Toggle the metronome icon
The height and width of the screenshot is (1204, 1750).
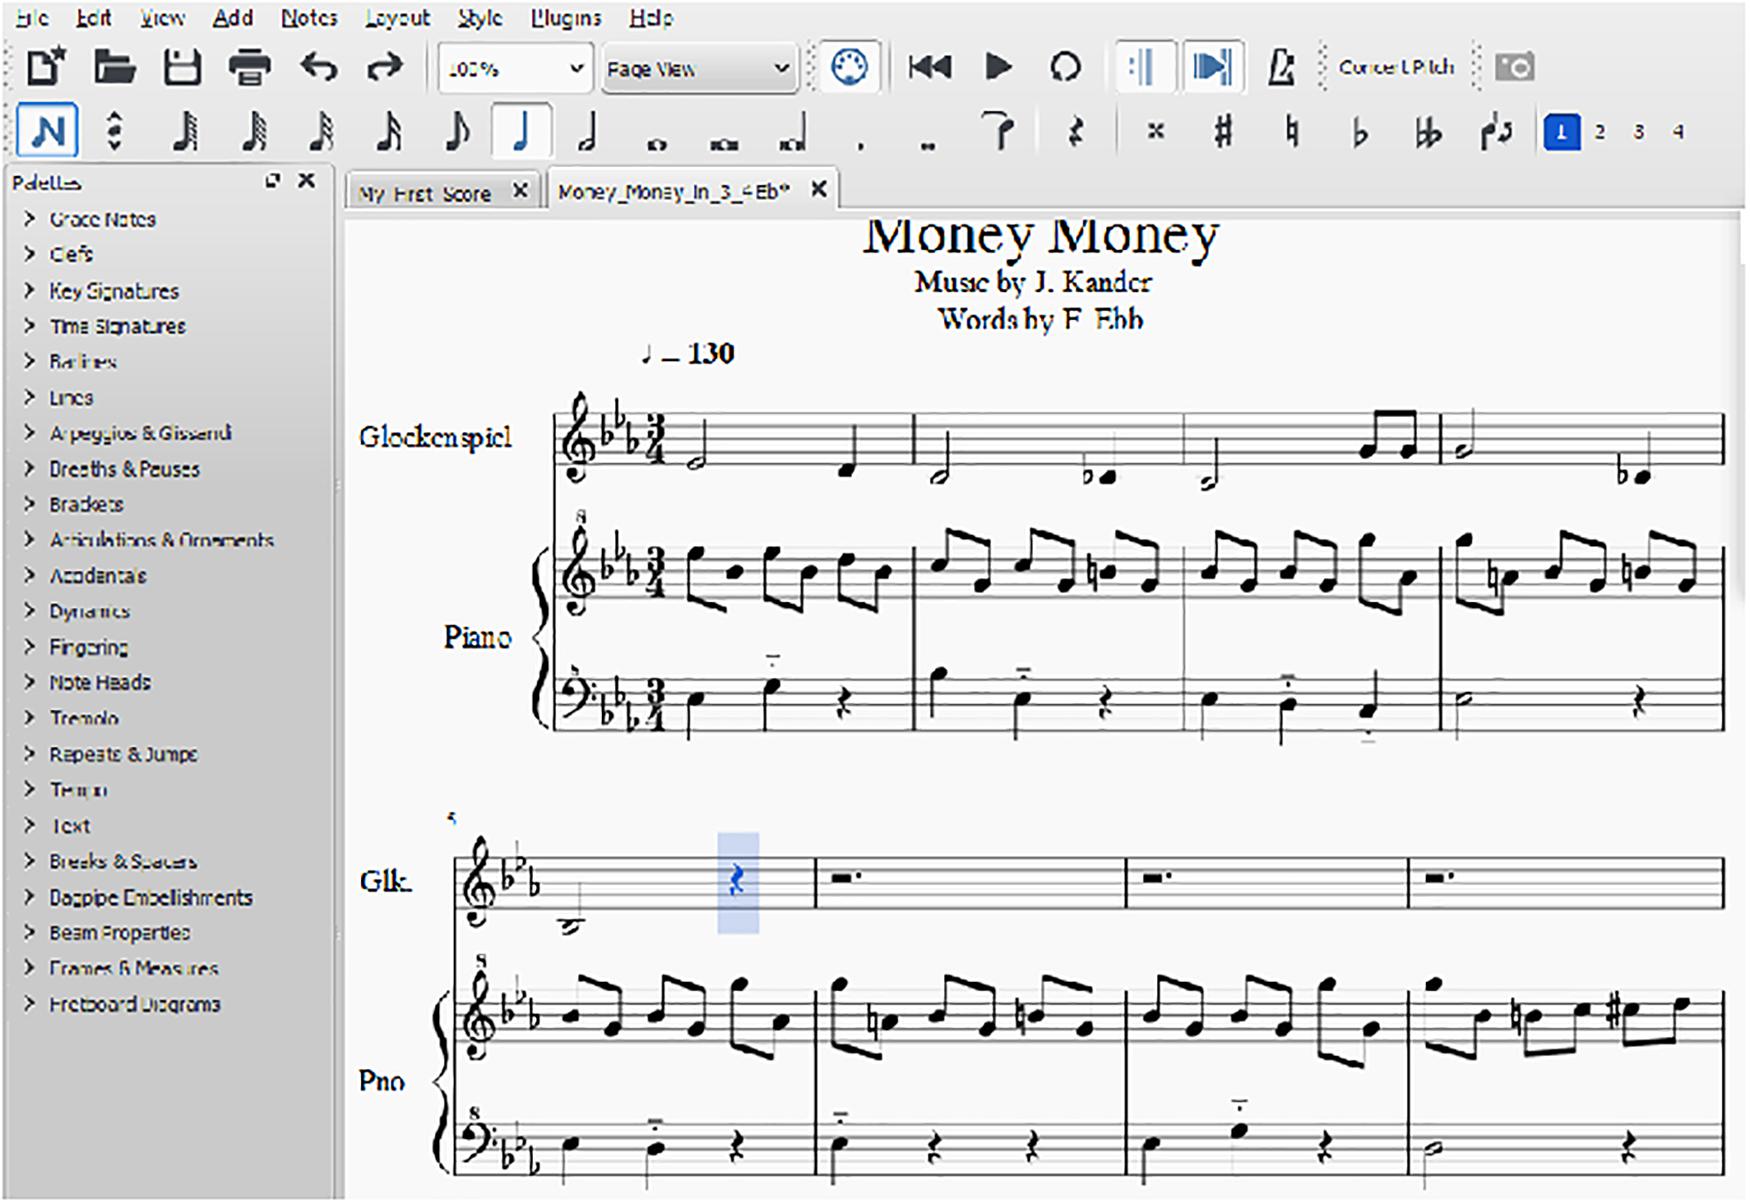(x=1282, y=67)
